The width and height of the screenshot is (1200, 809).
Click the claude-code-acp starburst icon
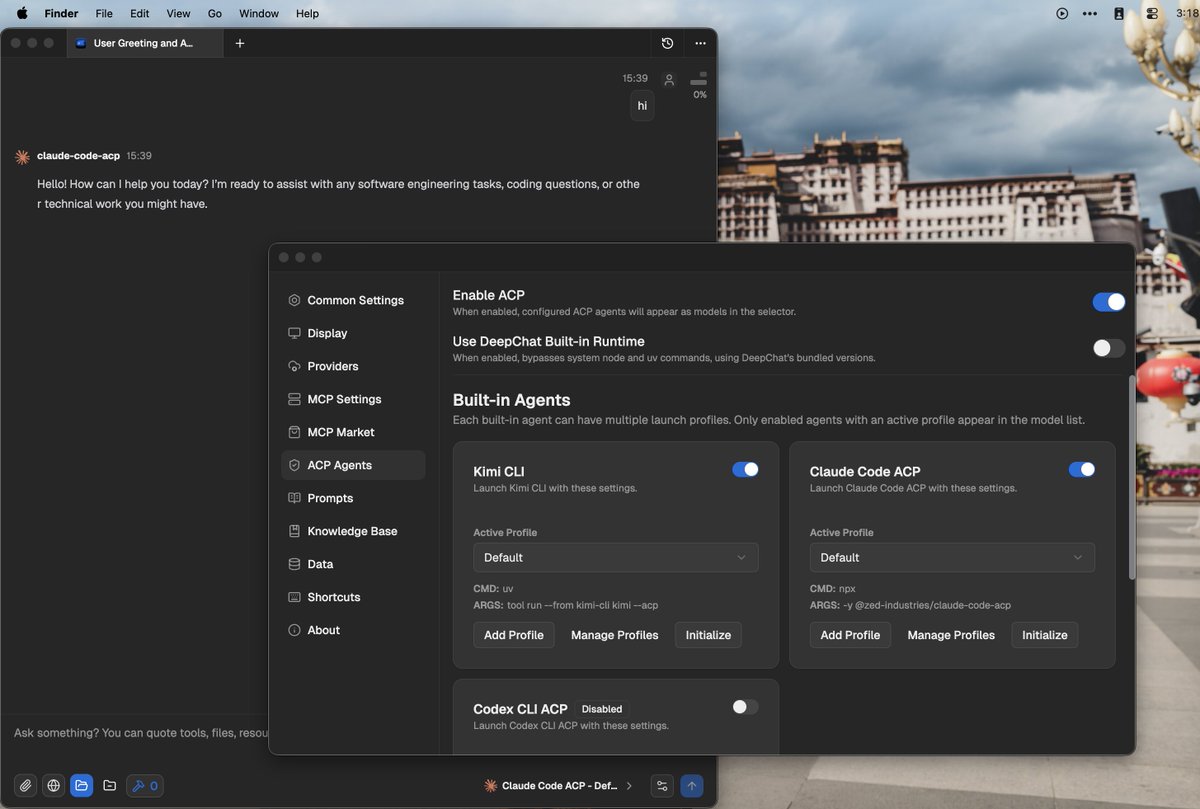(22, 157)
